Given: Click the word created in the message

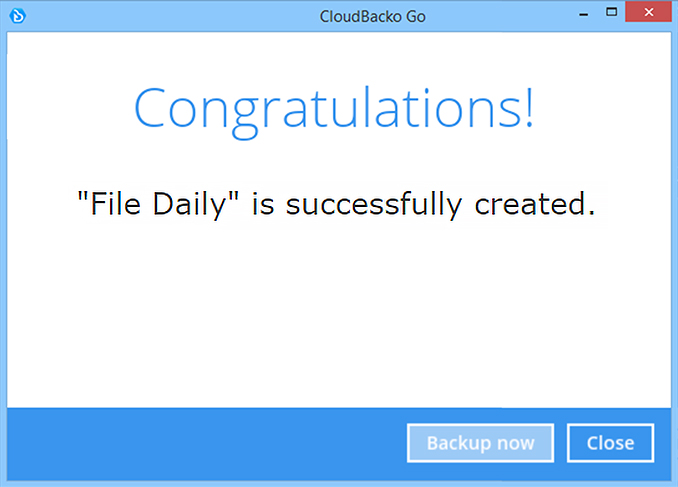Looking at the screenshot, I should 534,204.
